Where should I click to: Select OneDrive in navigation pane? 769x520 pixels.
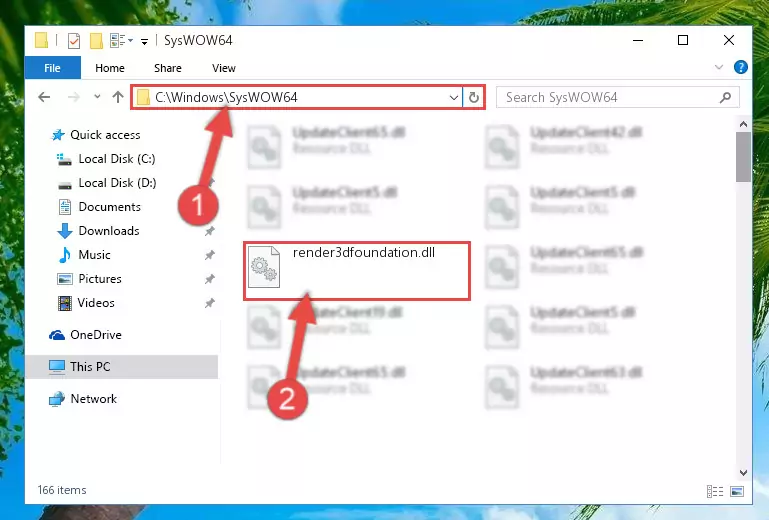pos(96,335)
